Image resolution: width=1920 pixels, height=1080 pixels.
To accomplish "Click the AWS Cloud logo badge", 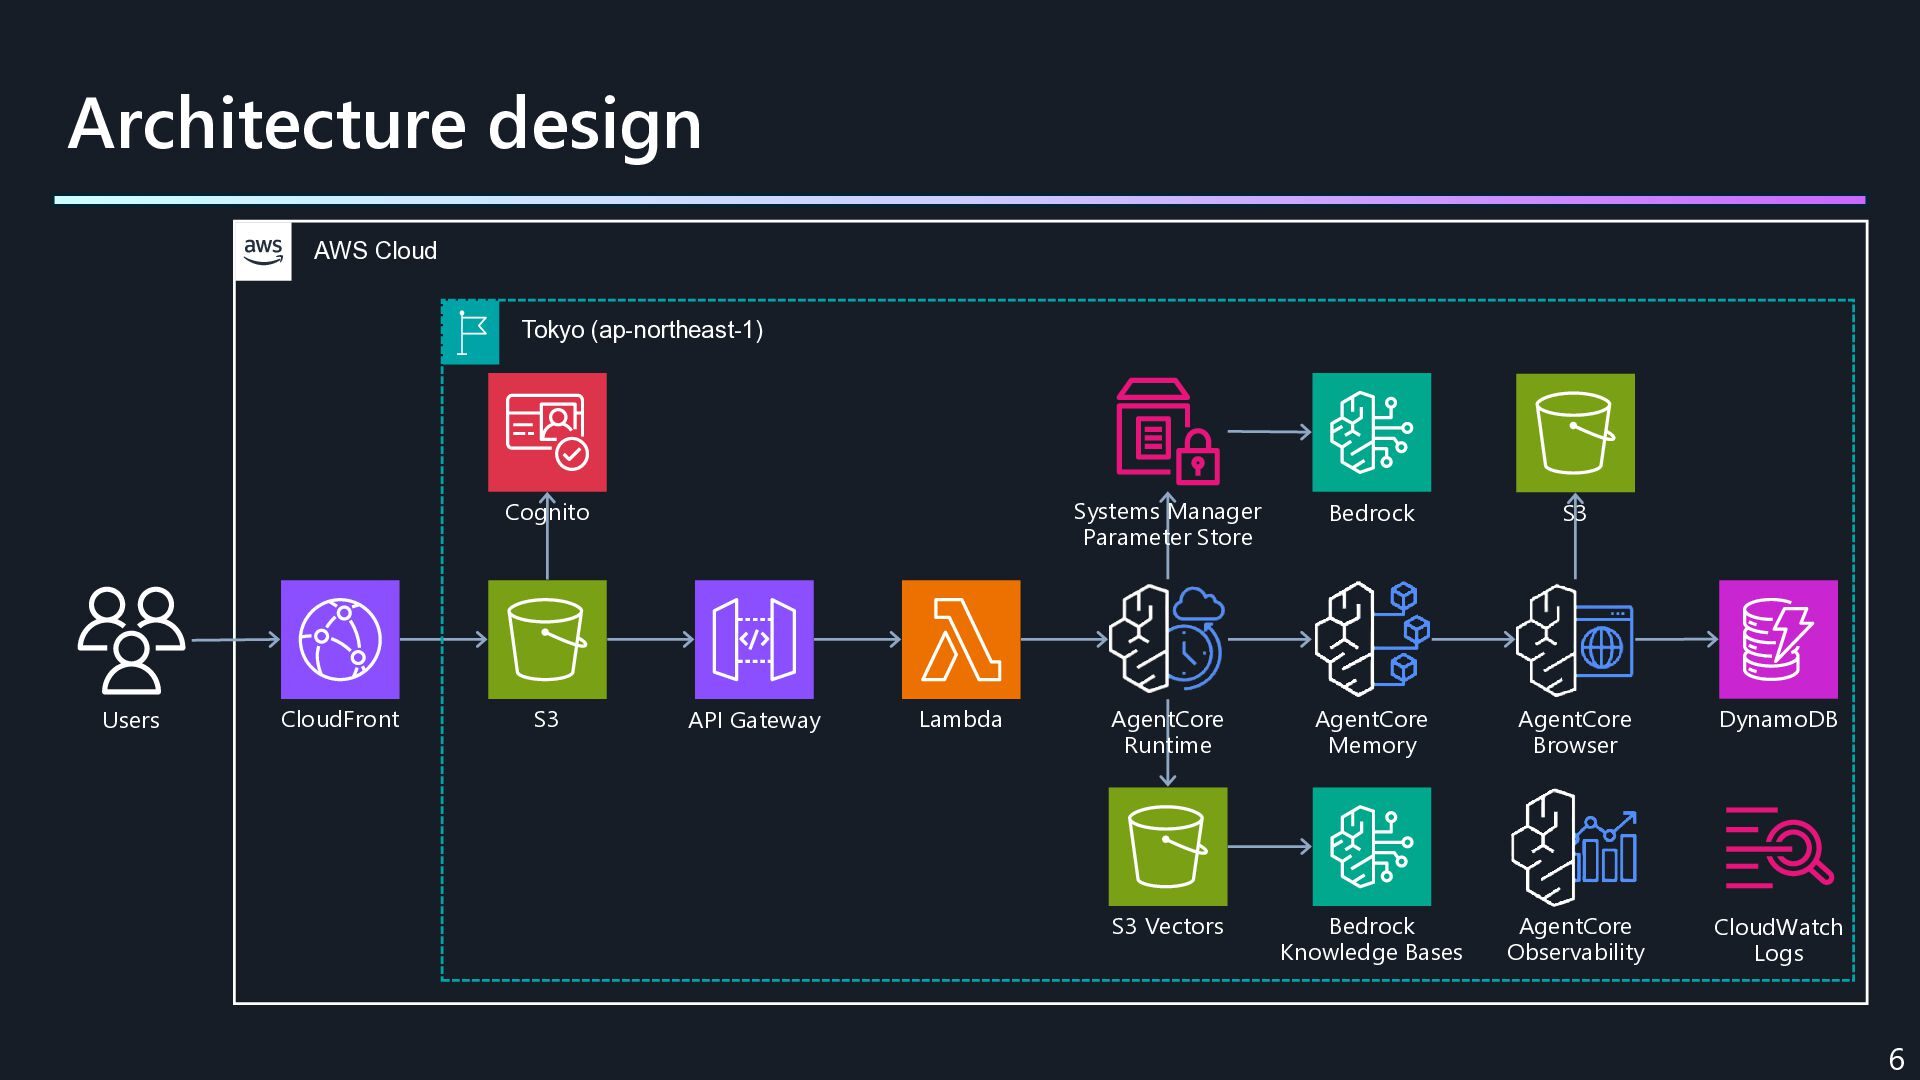I will coord(263,251).
